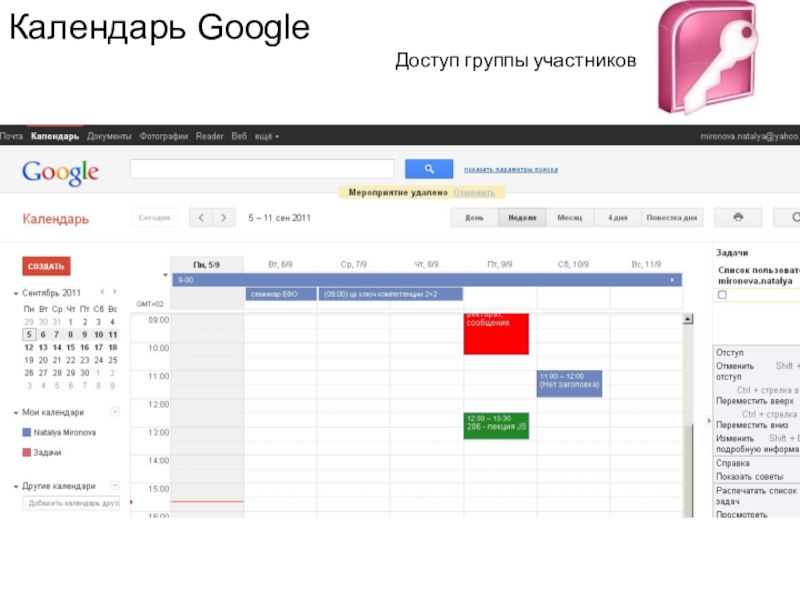Open цк ключ компетенции 2+2 event

click(390, 294)
